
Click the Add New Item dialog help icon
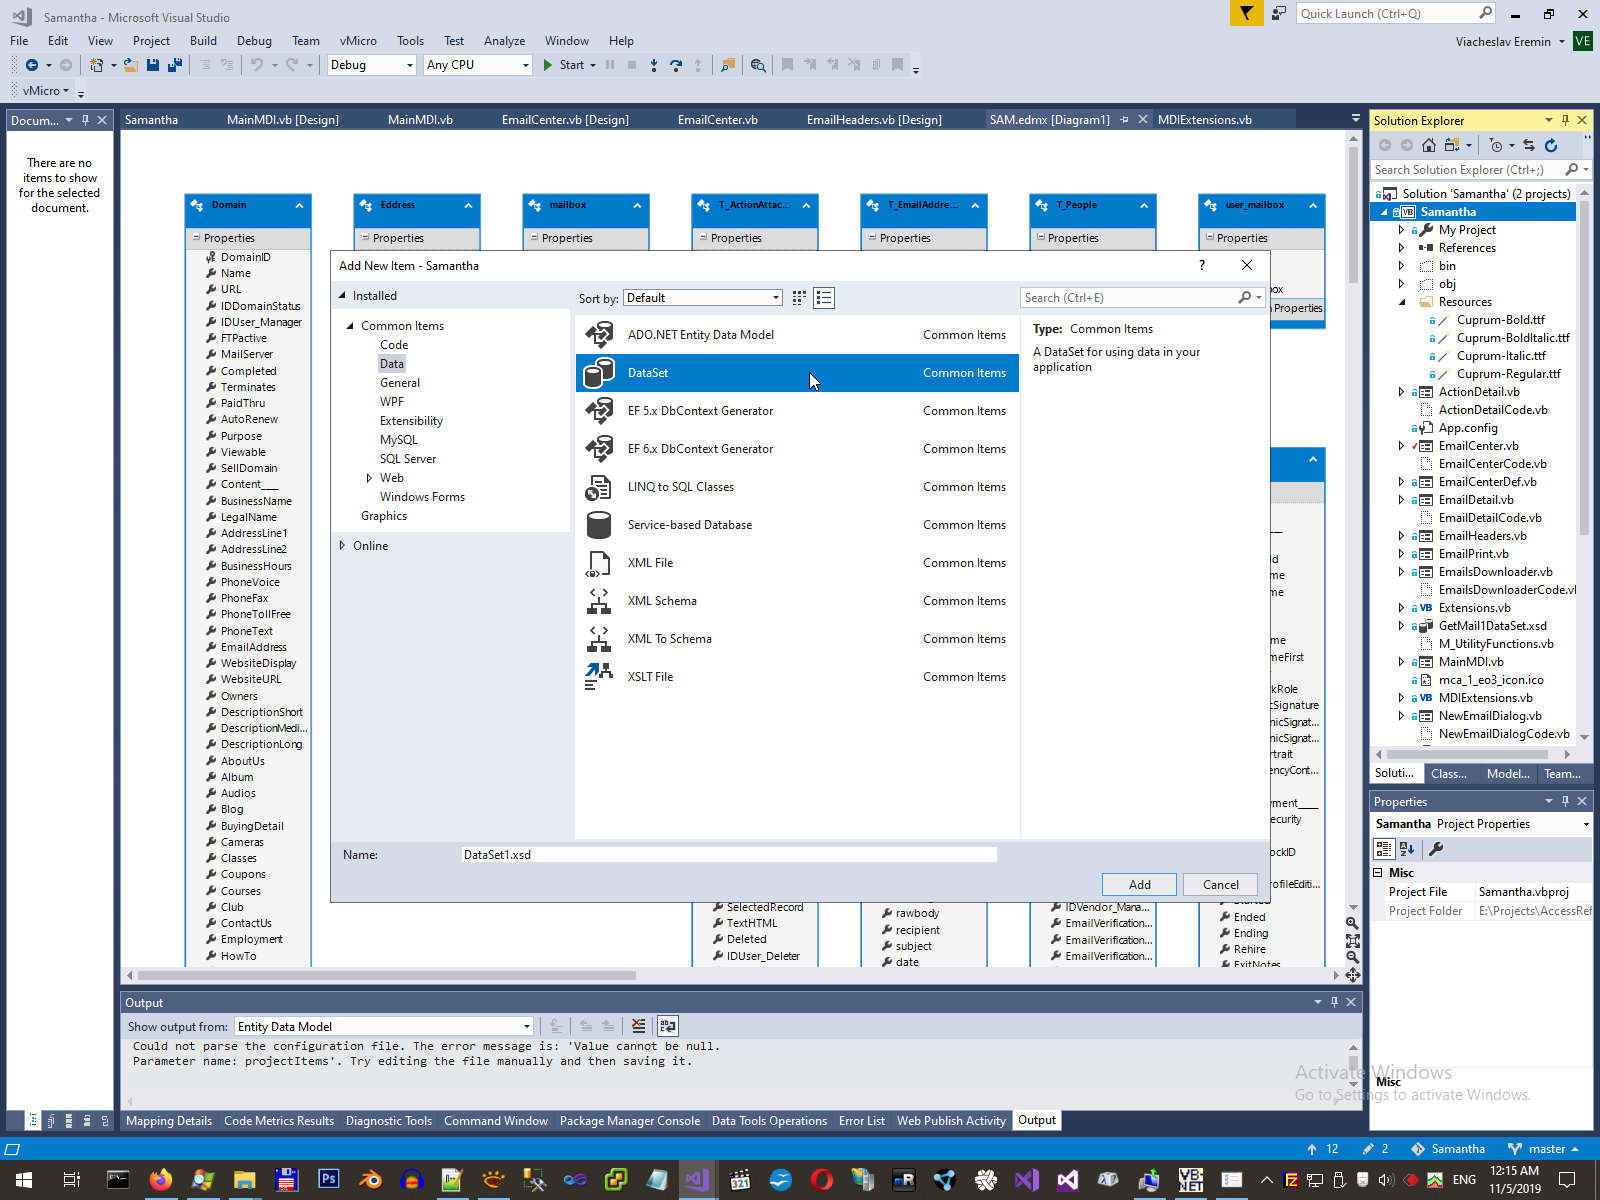(x=1202, y=265)
